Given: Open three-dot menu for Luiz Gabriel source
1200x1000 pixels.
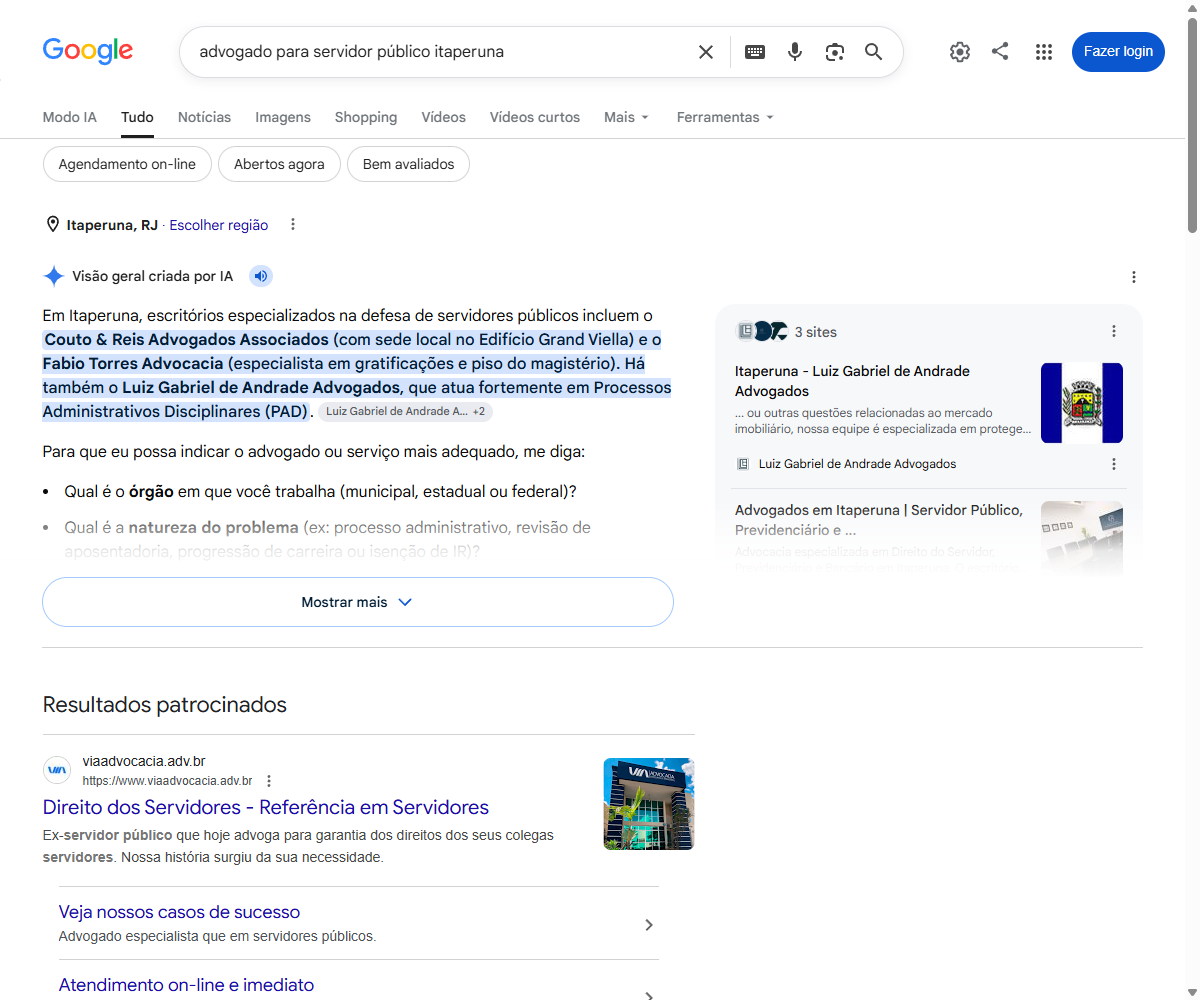Looking at the screenshot, I should [1114, 464].
